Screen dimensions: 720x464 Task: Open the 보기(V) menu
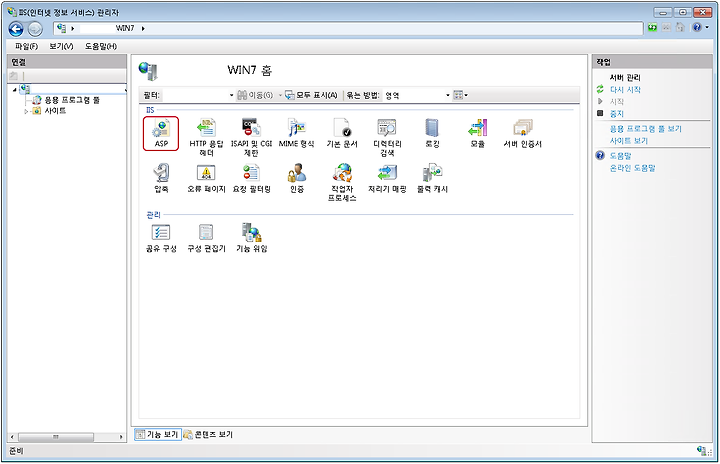click(x=61, y=46)
